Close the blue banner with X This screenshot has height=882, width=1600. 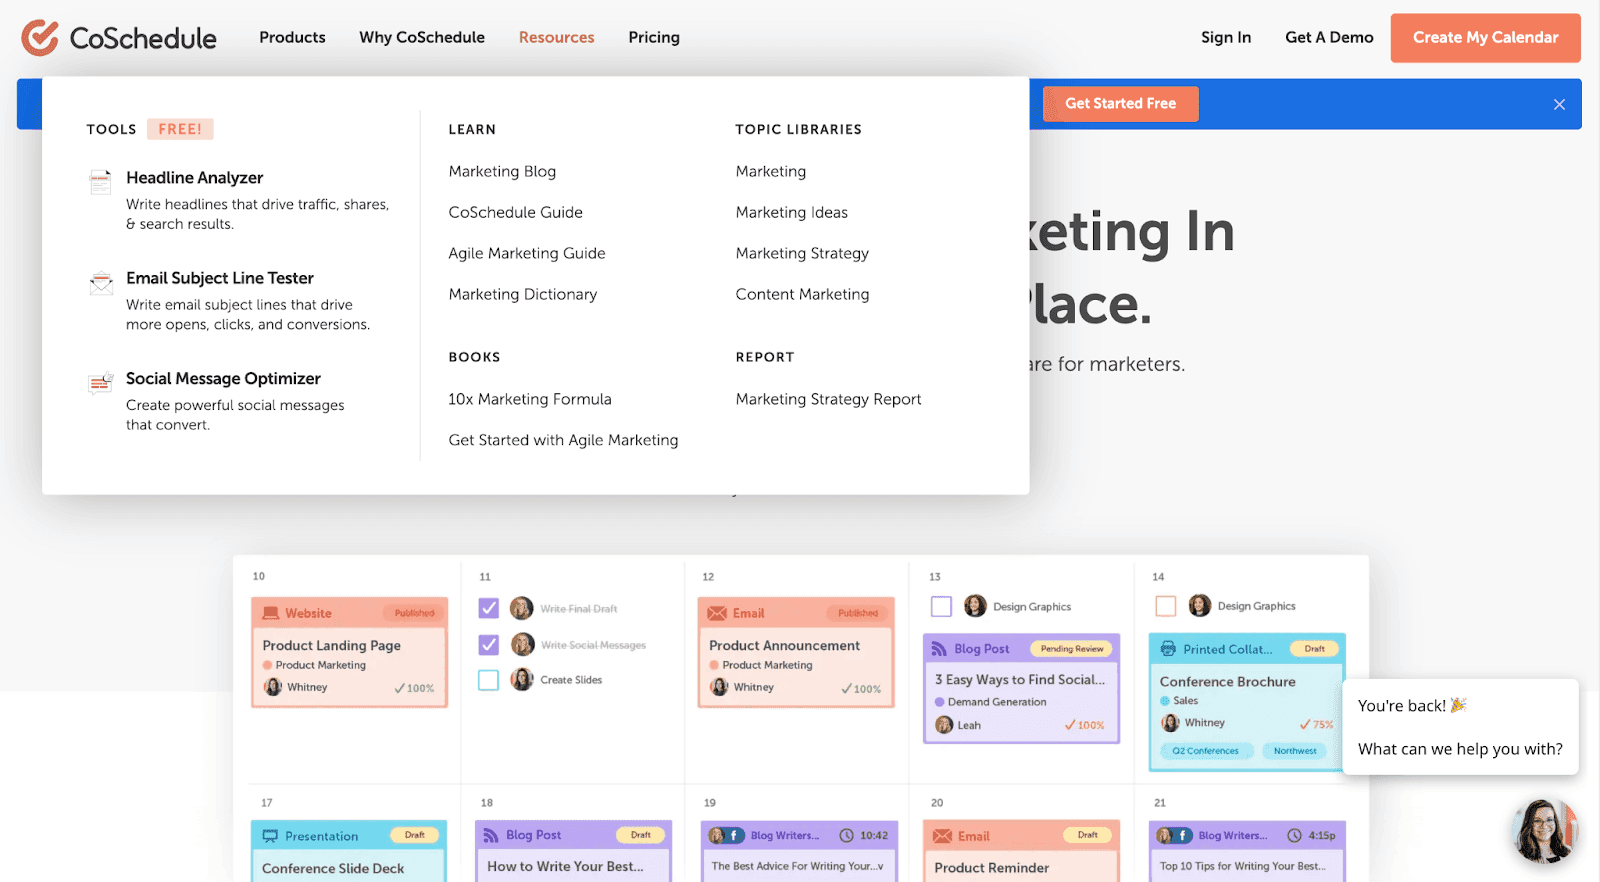pos(1559,104)
